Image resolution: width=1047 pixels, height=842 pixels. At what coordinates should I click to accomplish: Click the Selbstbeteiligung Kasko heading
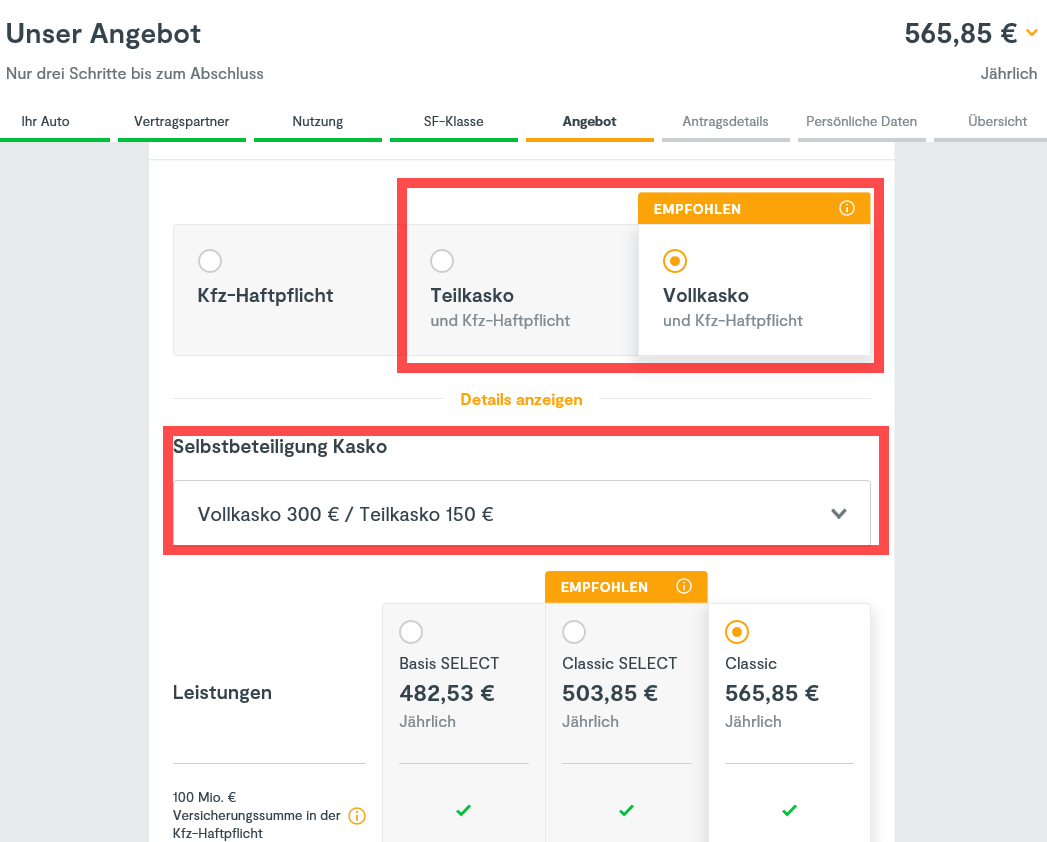(280, 446)
